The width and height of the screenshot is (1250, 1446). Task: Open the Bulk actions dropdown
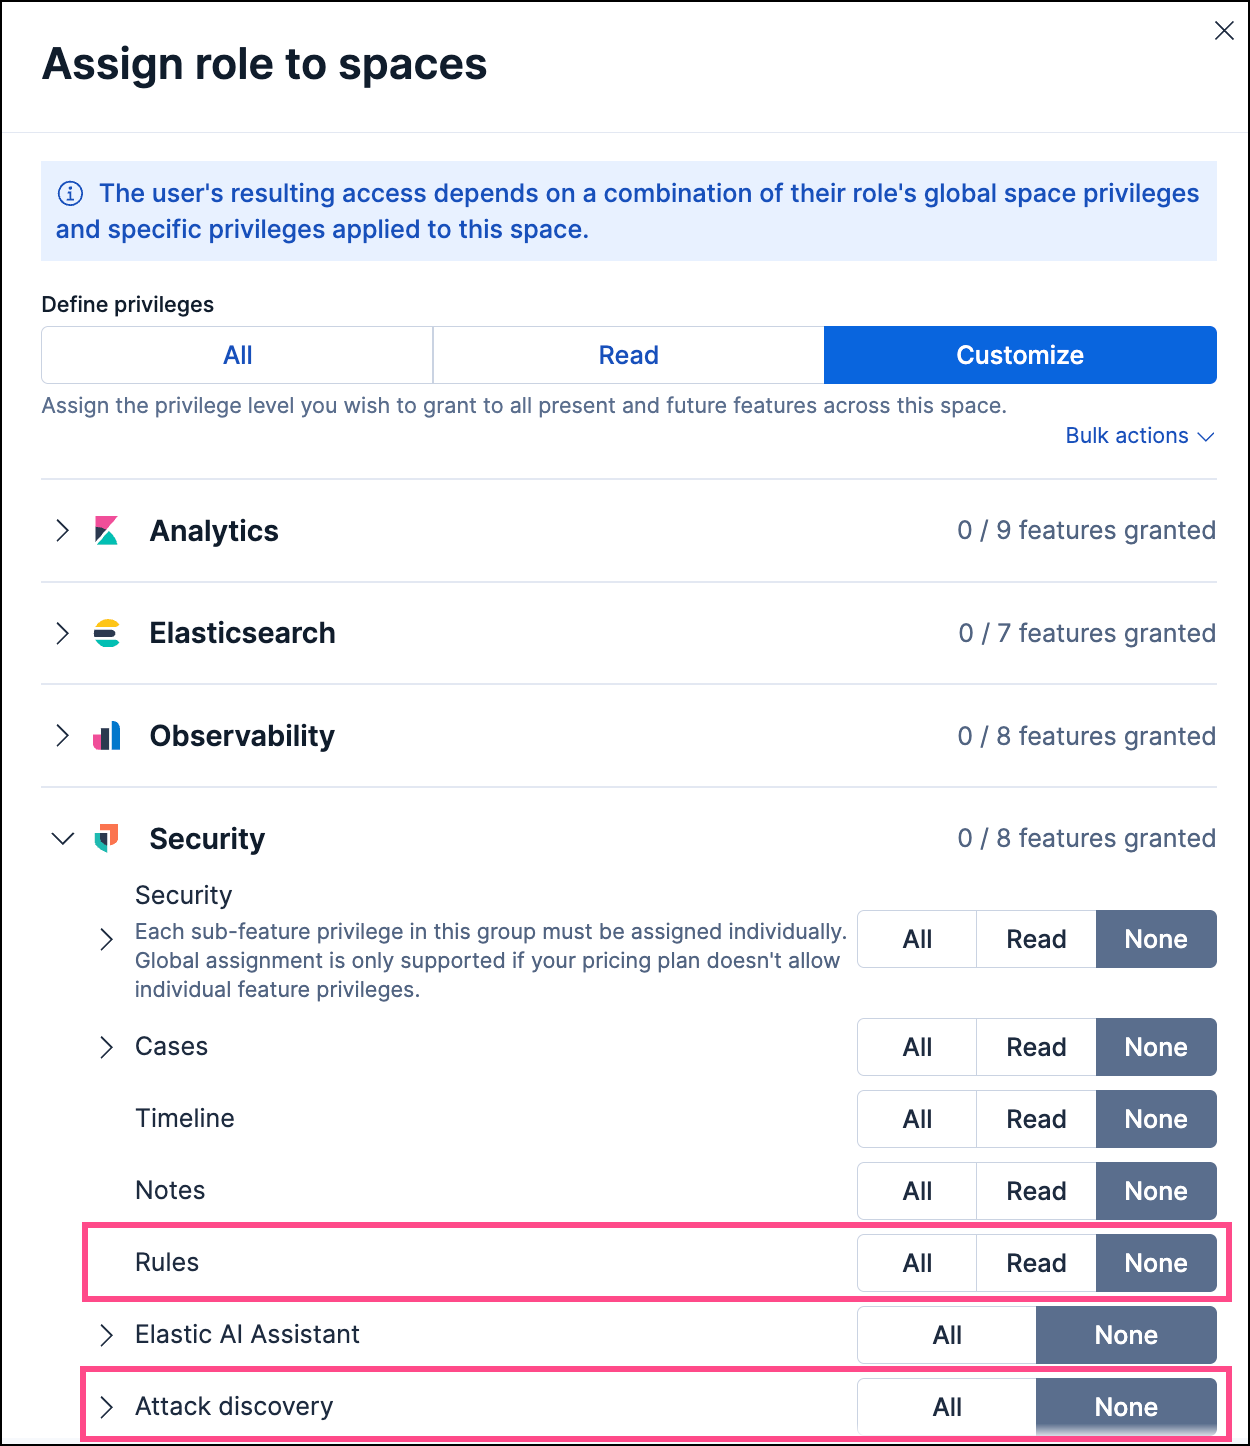tap(1139, 436)
